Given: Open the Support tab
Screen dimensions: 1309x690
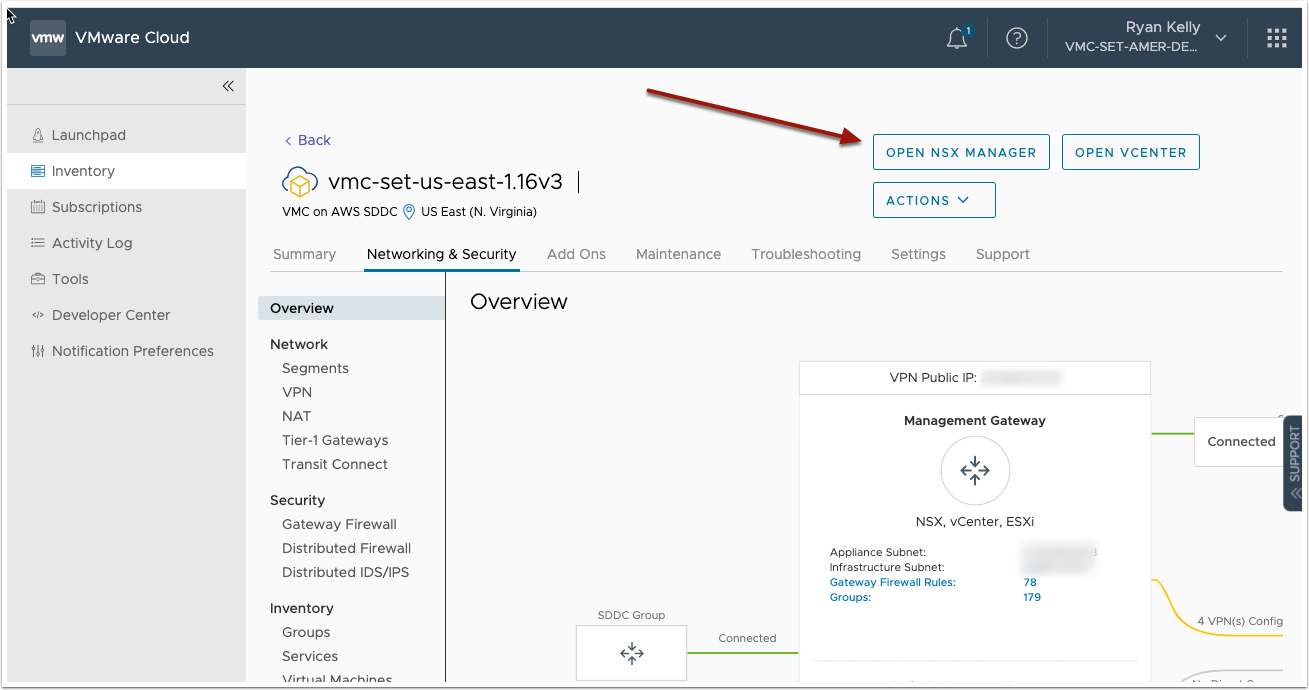Looking at the screenshot, I should (1003, 254).
